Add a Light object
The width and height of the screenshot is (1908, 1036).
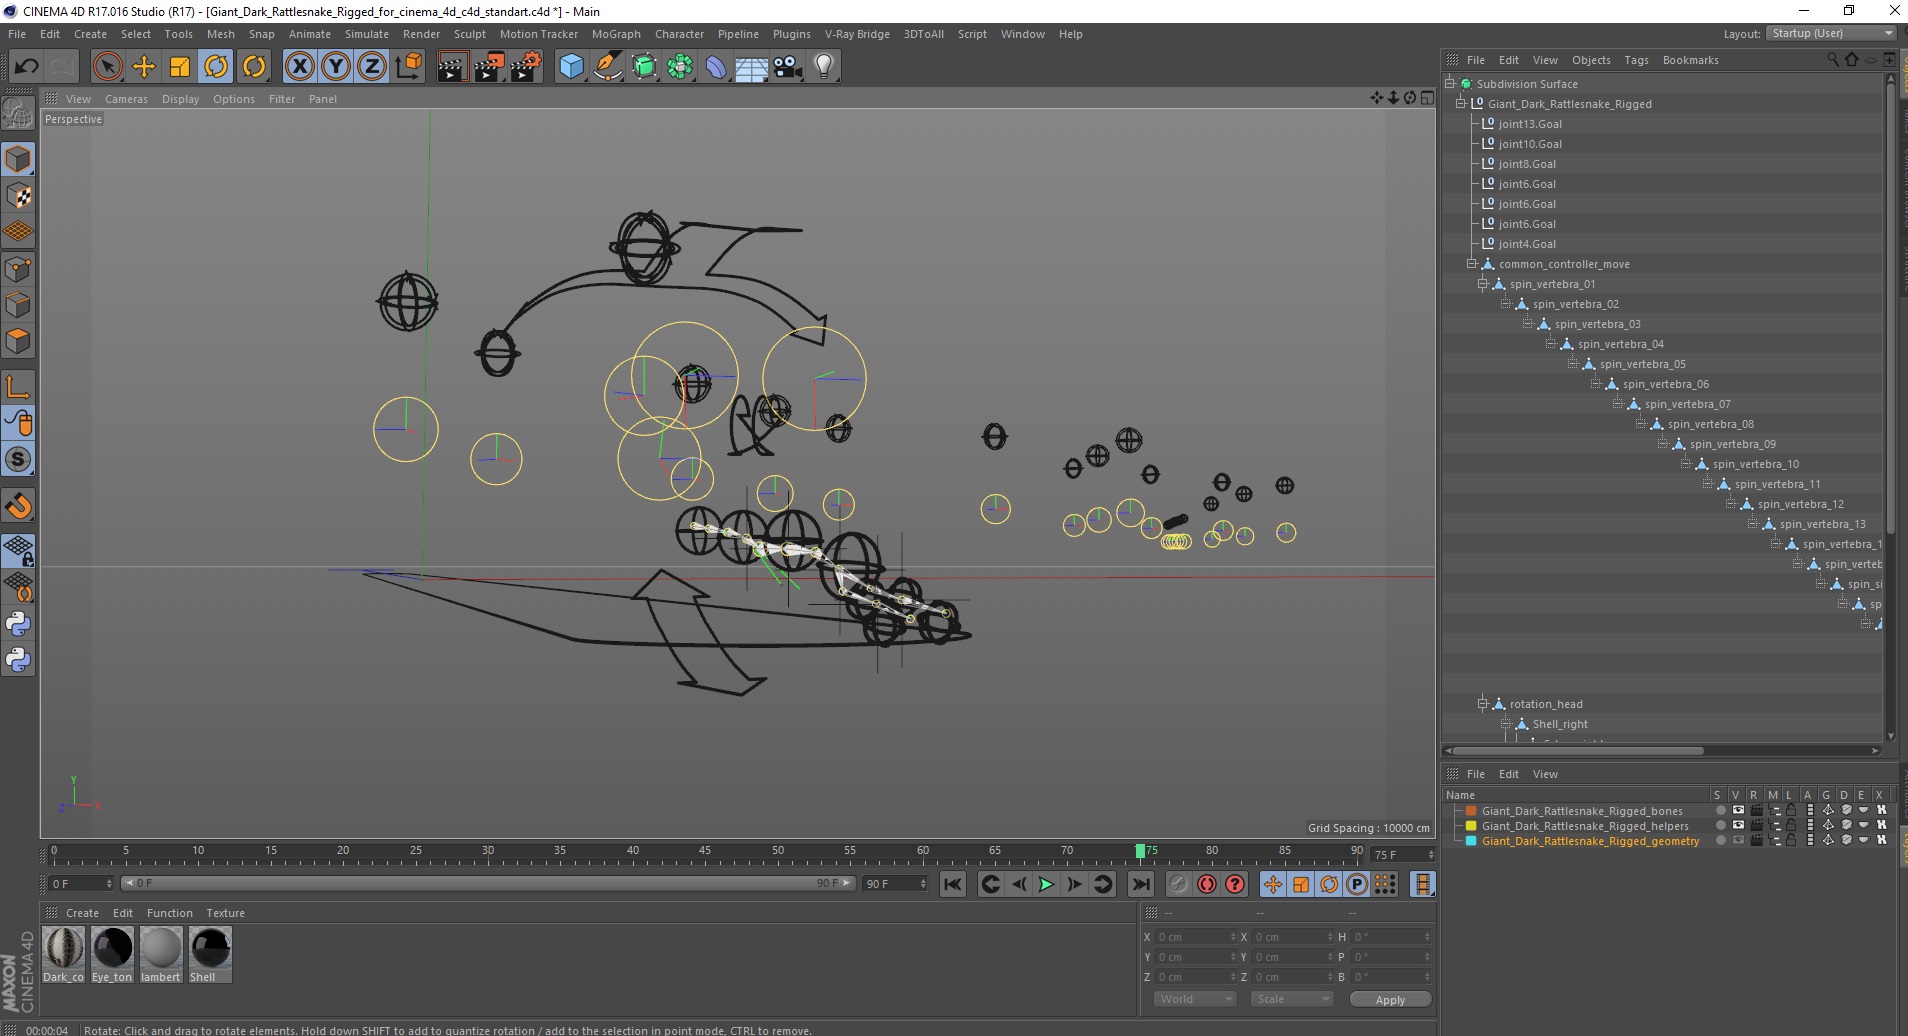tap(824, 67)
